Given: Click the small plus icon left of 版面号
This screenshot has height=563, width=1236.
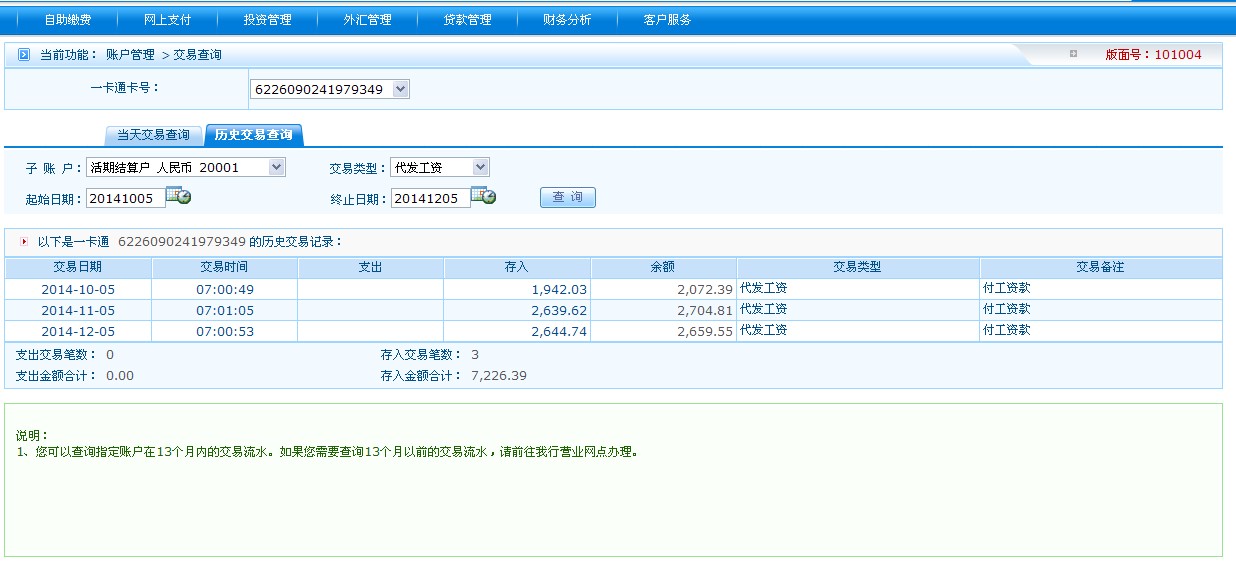Looking at the screenshot, I should (x=1073, y=54).
